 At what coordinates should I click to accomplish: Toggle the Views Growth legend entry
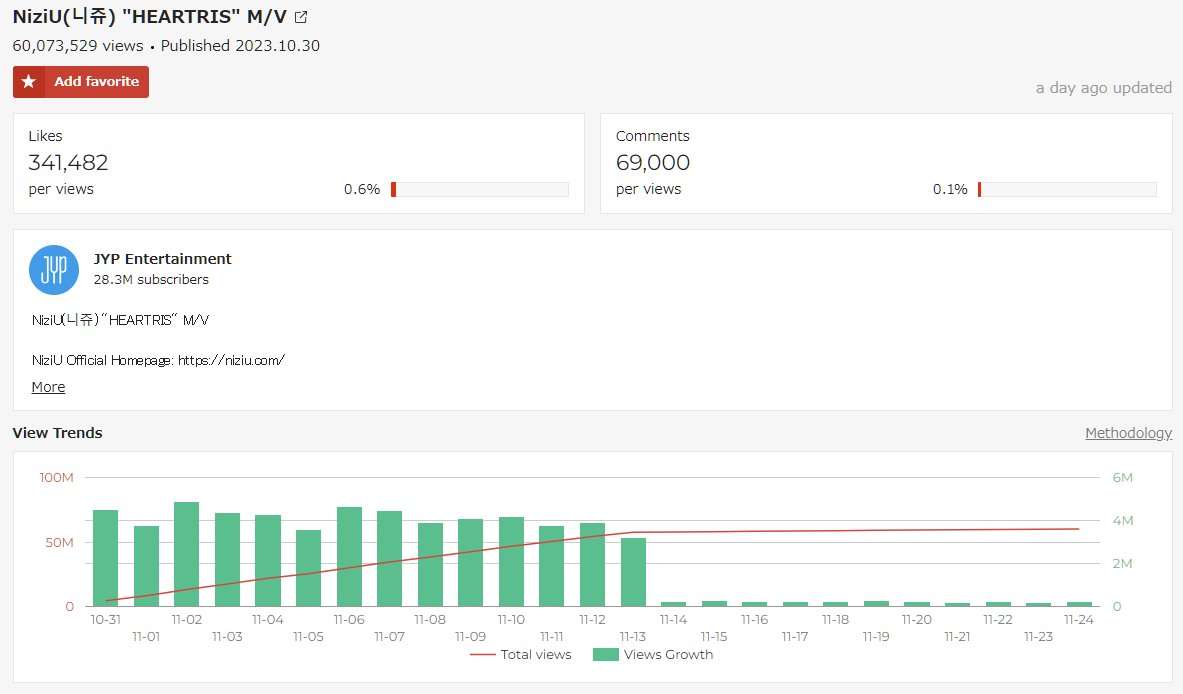click(653, 654)
